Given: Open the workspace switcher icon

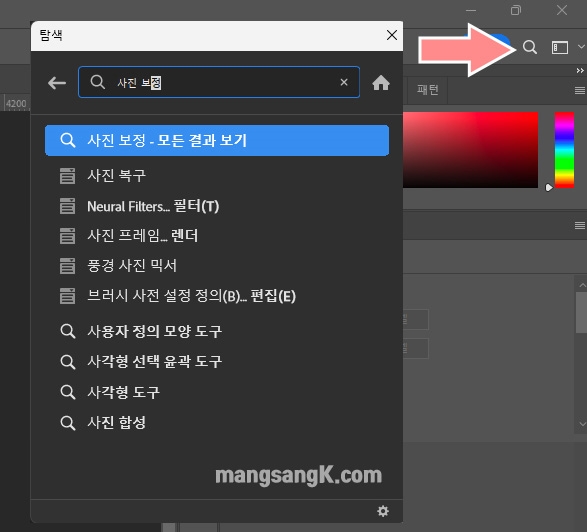Looking at the screenshot, I should (560, 48).
